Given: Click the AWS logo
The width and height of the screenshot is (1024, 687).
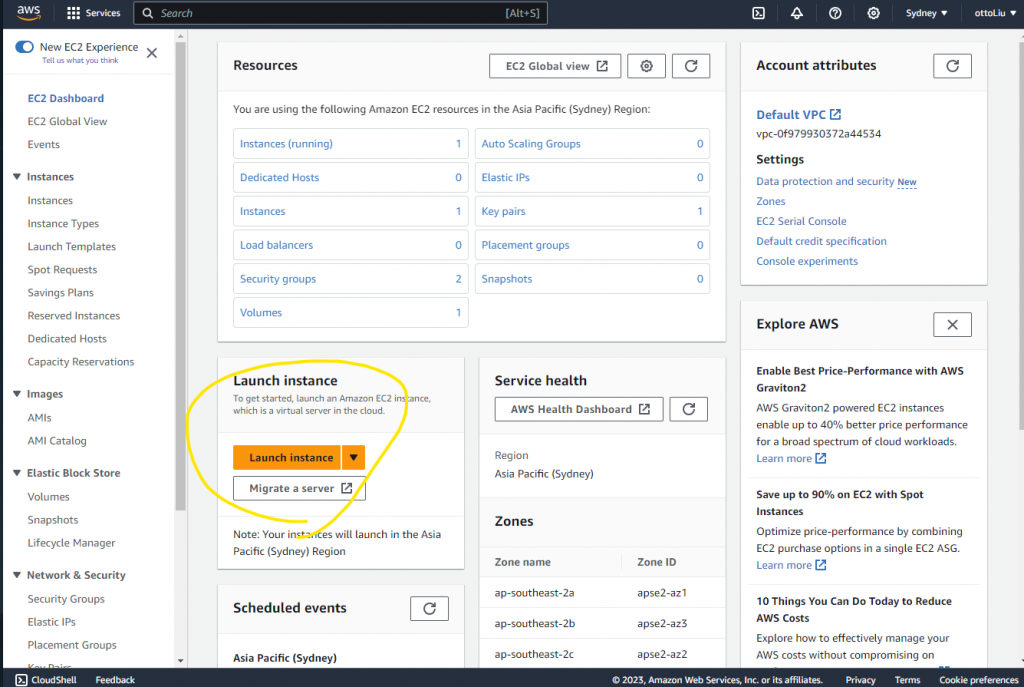Looking at the screenshot, I should click(28, 12).
